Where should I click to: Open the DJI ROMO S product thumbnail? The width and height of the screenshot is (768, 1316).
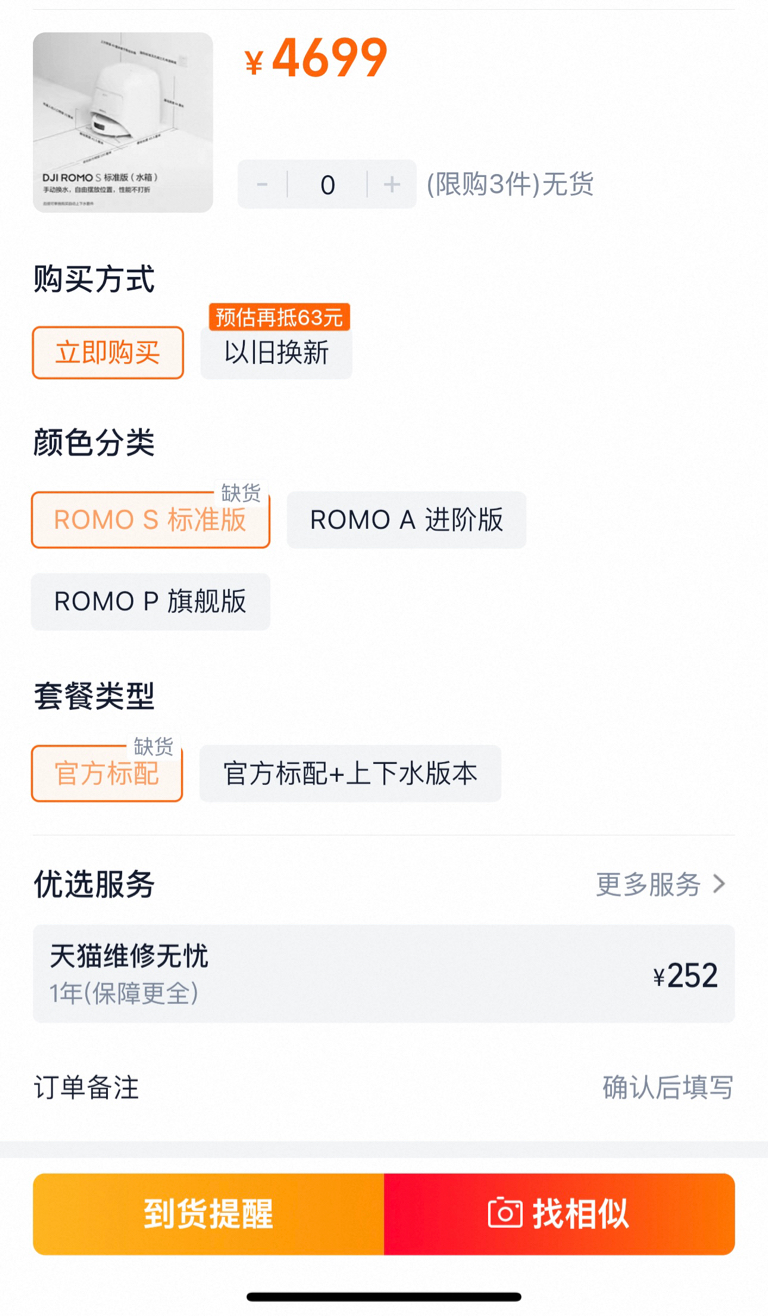[x=123, y=122]
